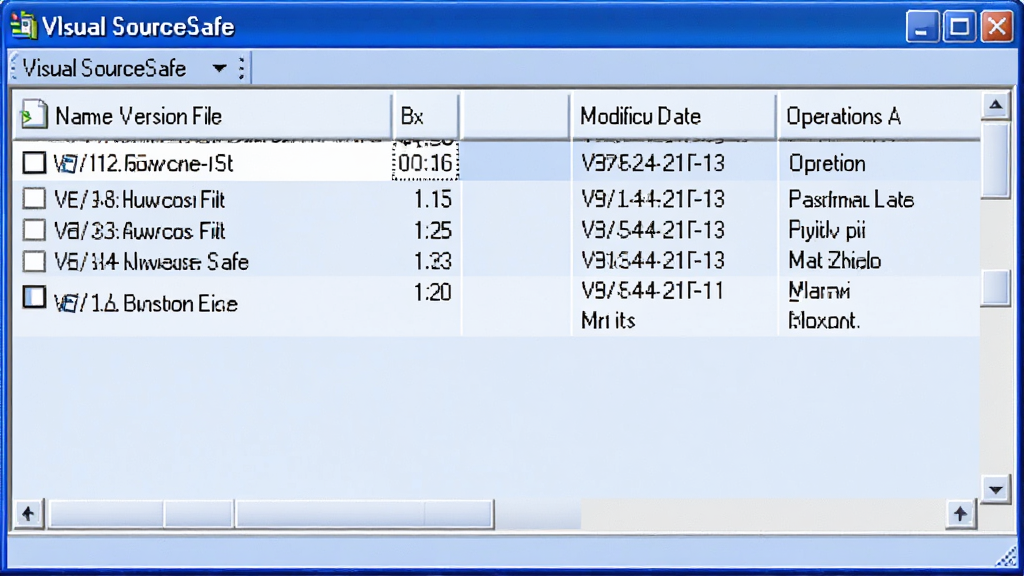
Task: Minimize the Visual SourceSafe window
Action: point(921,27)
